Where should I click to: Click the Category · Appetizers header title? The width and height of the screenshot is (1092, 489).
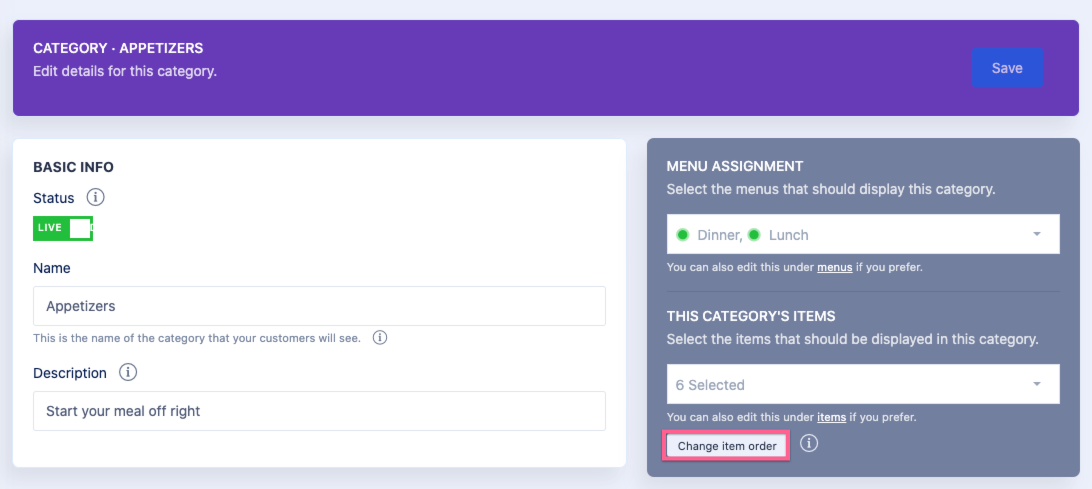118,48
